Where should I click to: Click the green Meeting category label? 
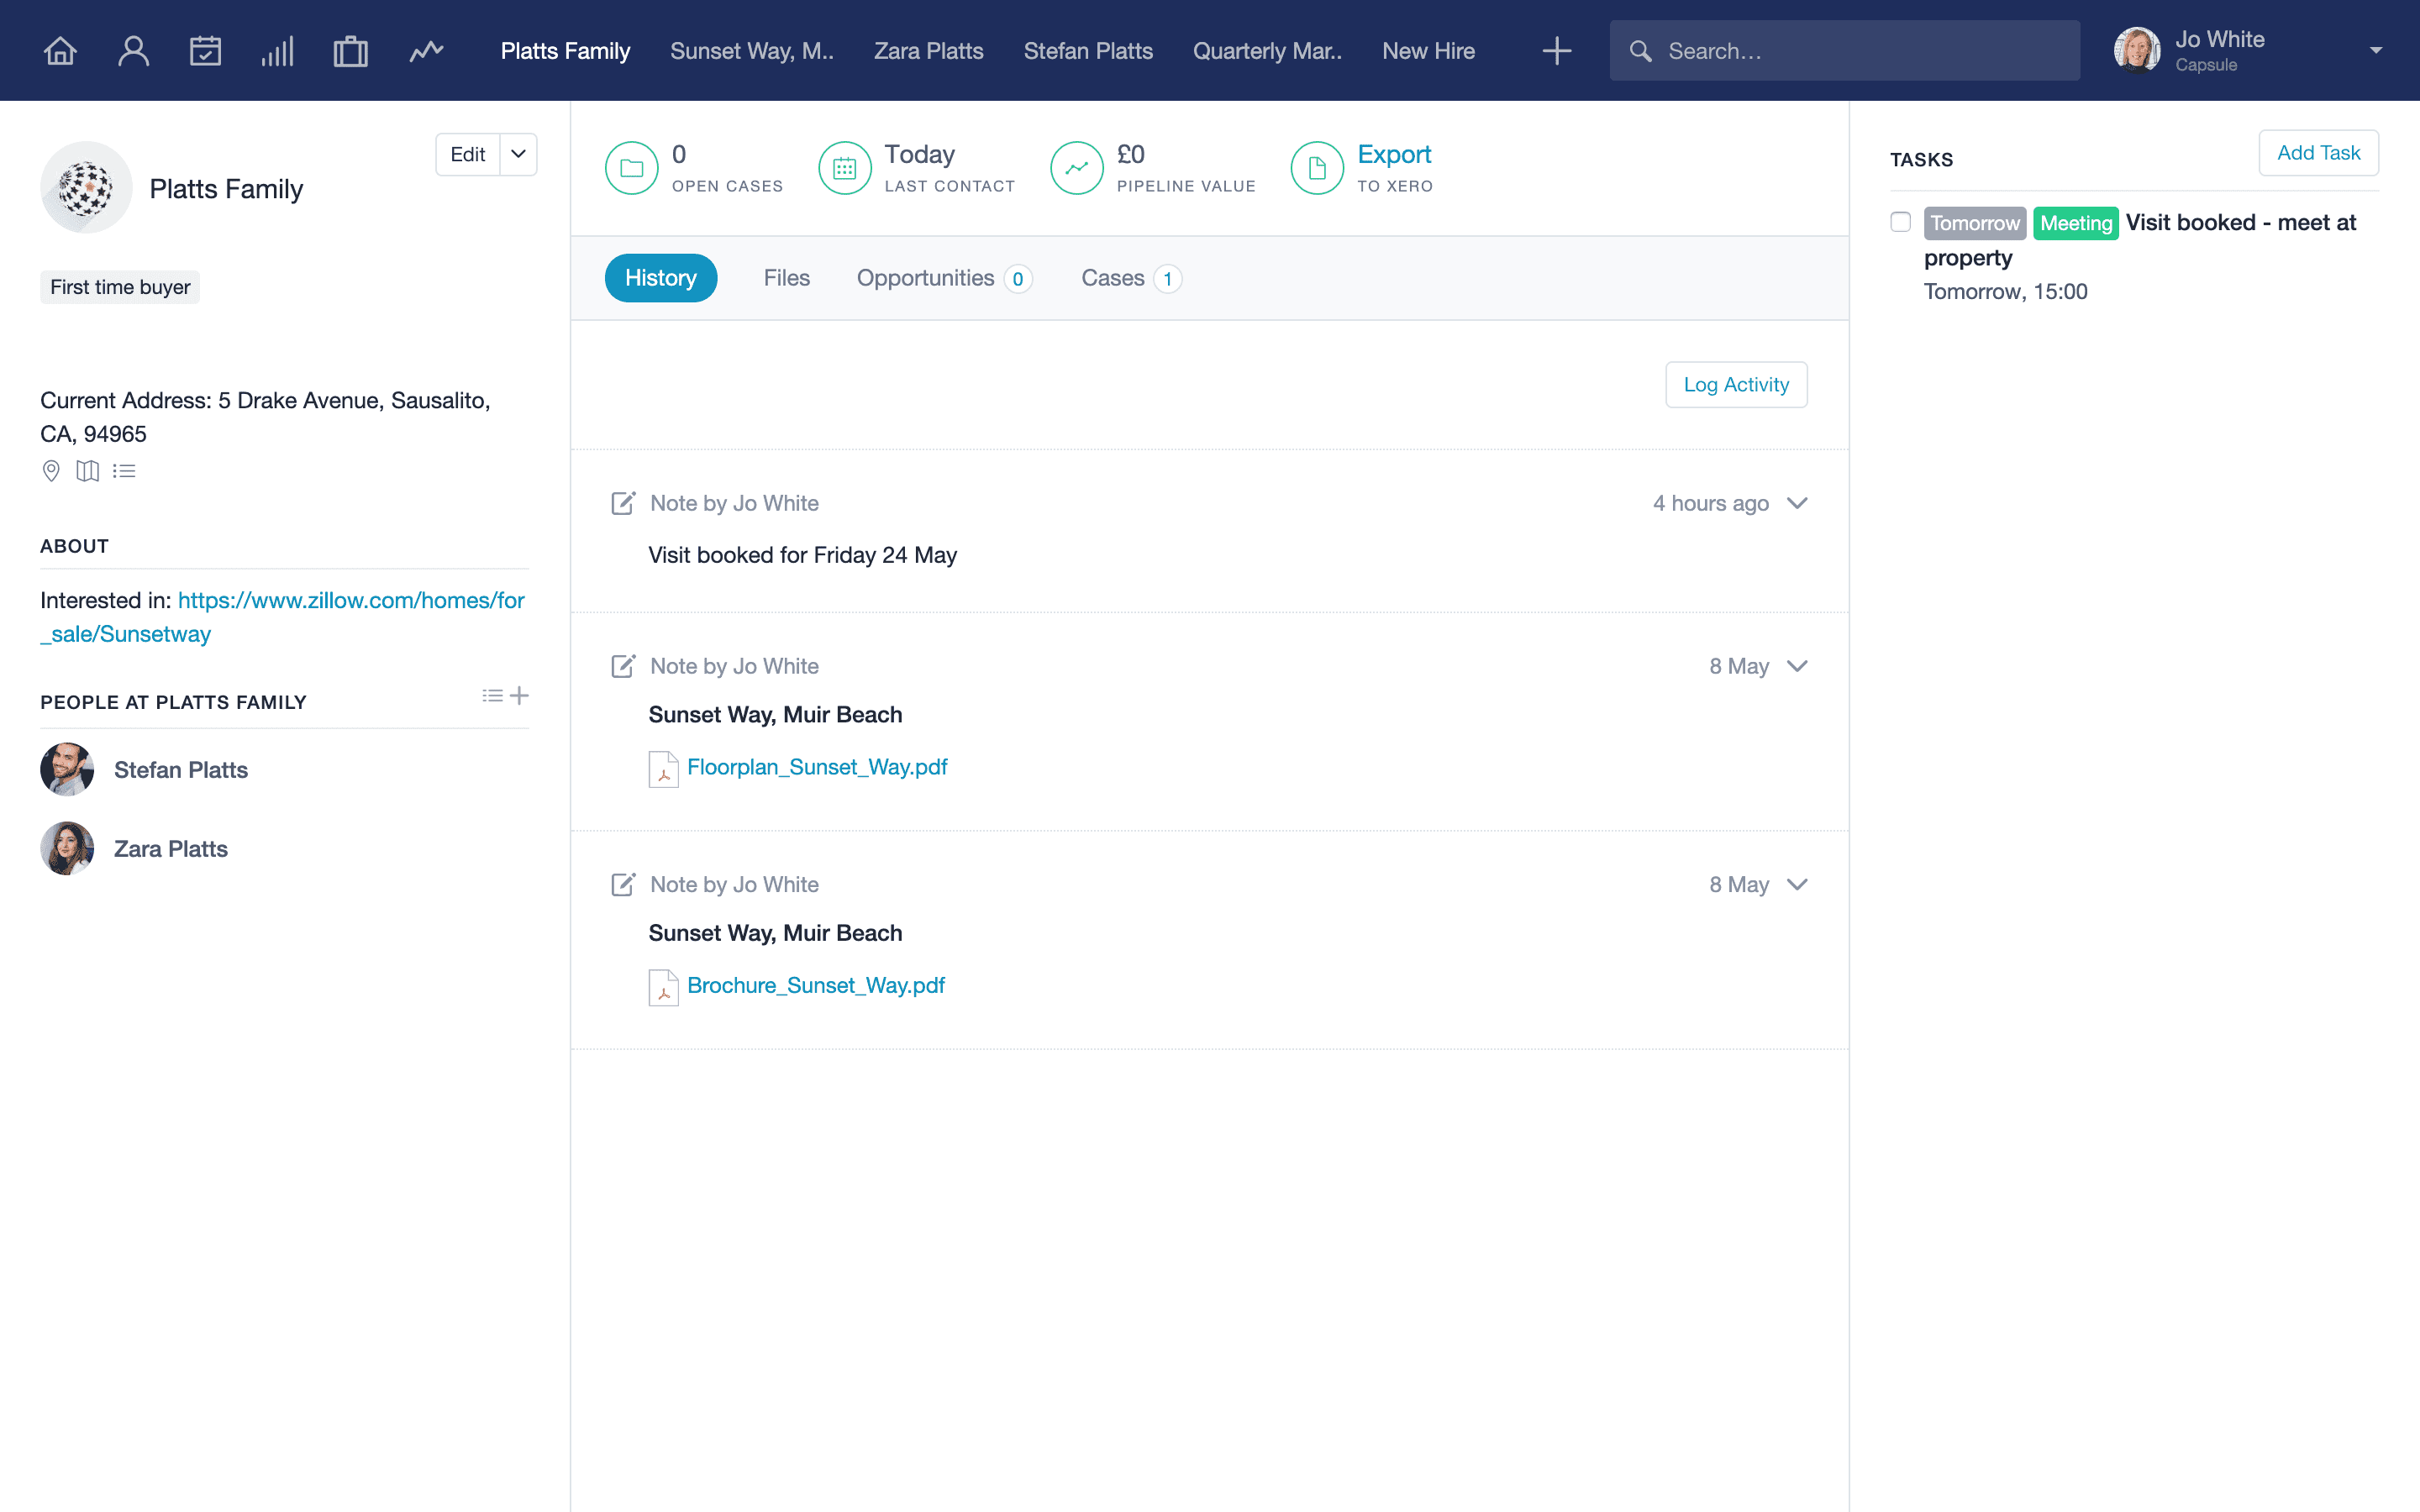coord(2076,223)
